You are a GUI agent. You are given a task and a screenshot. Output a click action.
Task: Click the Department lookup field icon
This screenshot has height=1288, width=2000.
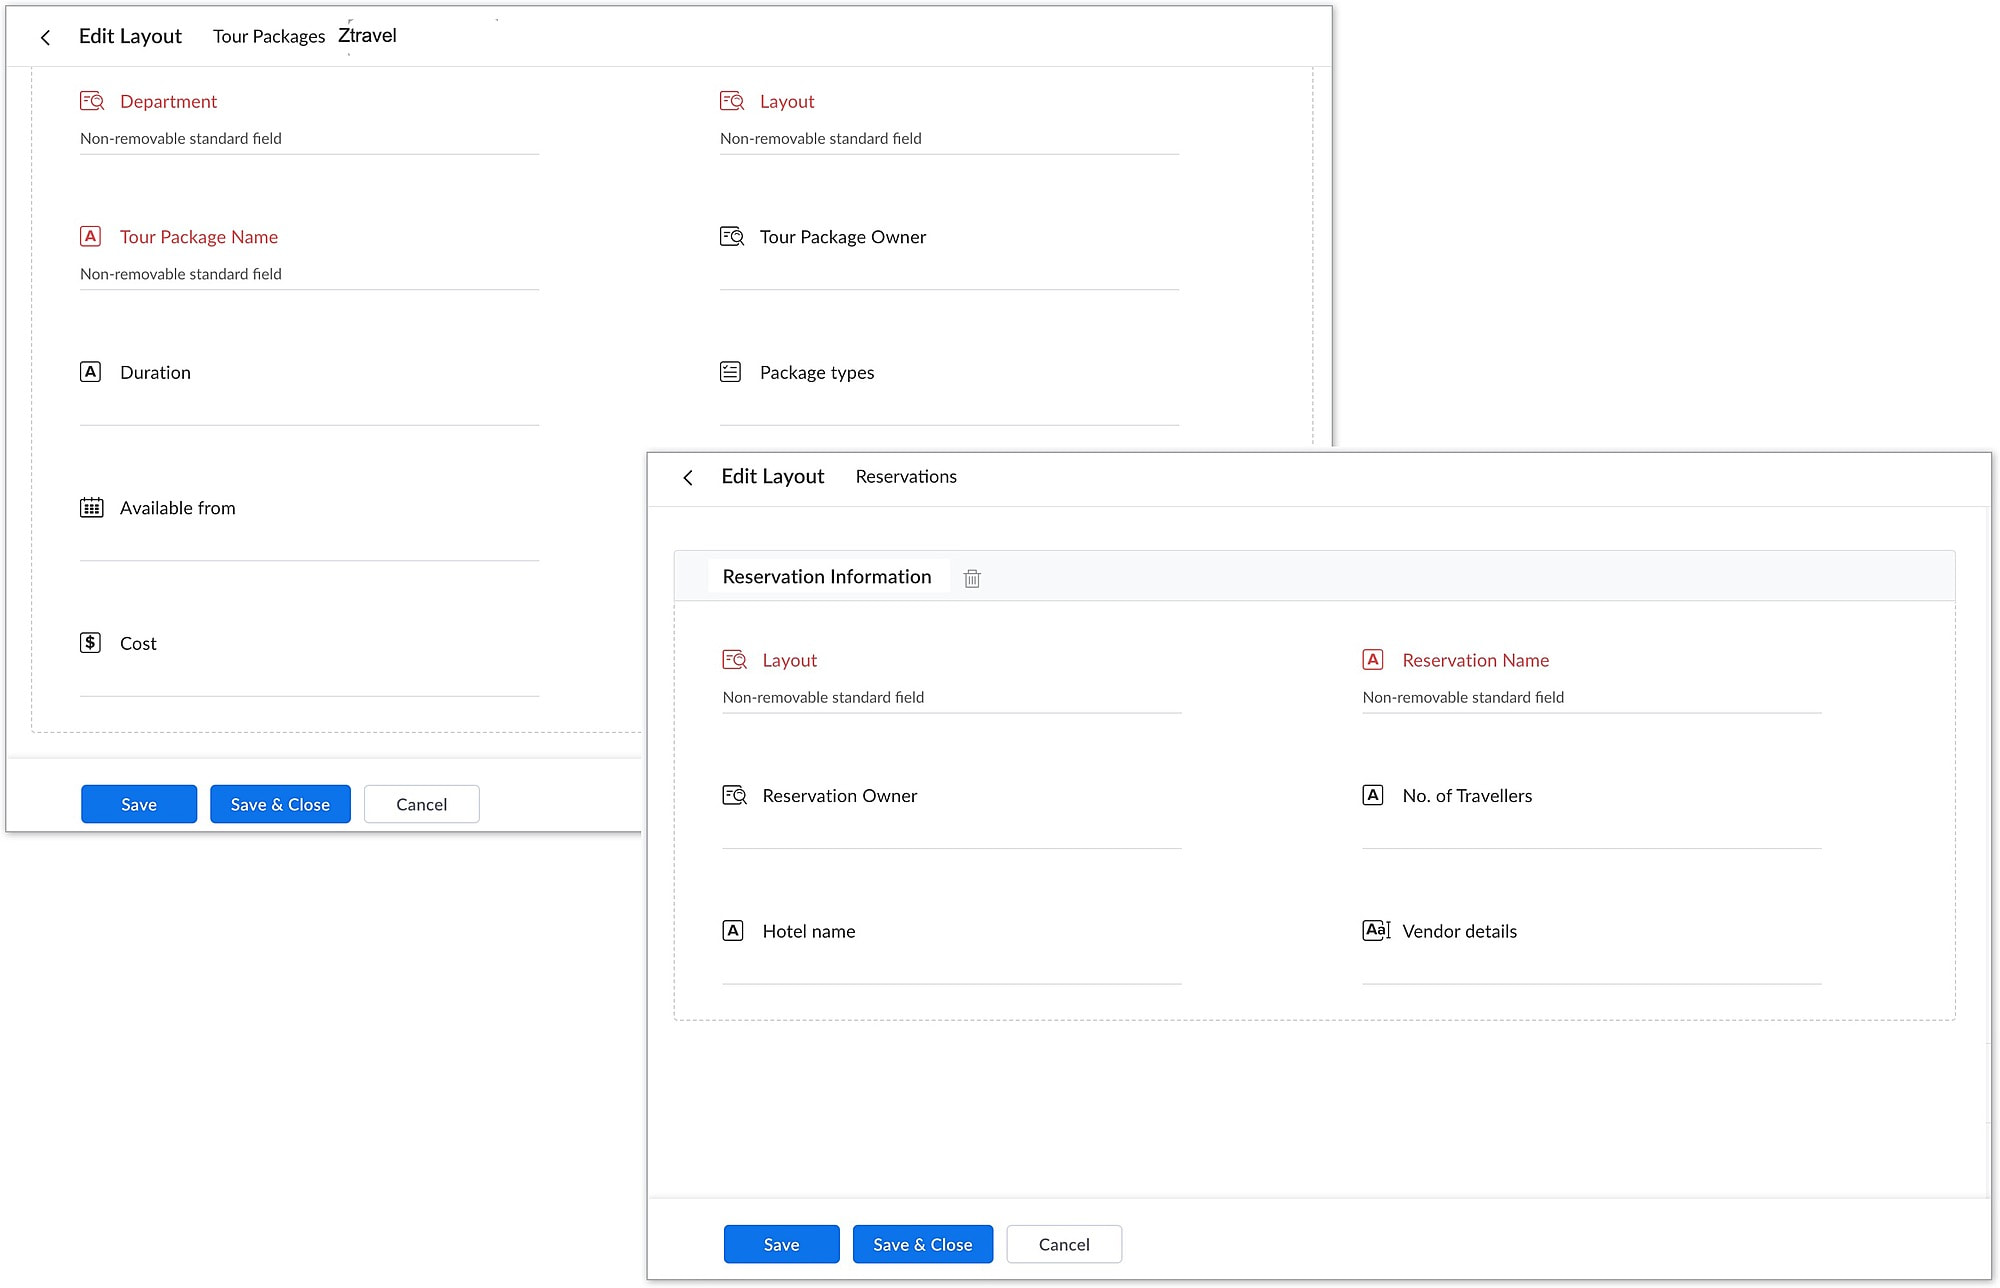[x=92, y=101]
